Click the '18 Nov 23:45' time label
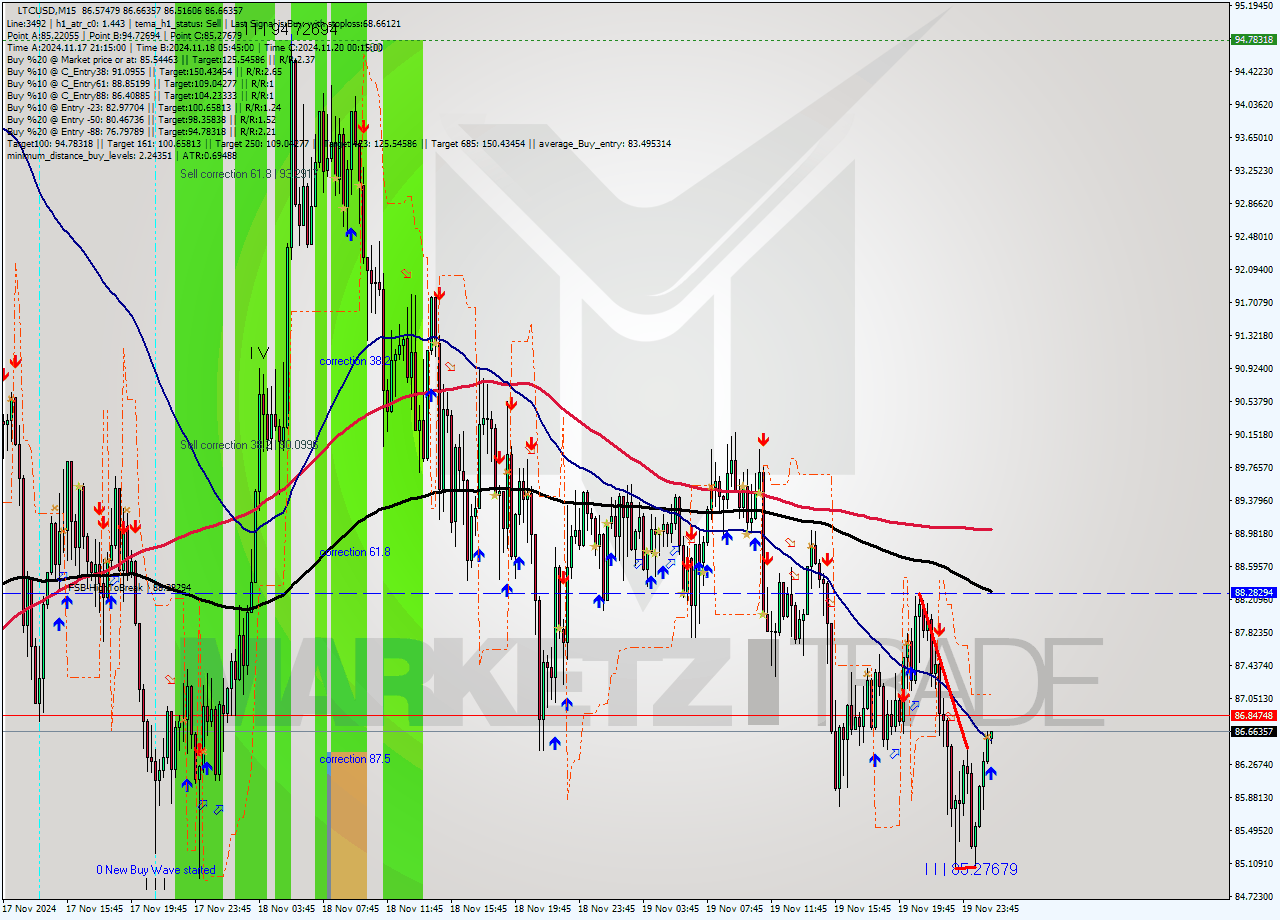This screenshot has height=920, width=1280. (606, 909)
